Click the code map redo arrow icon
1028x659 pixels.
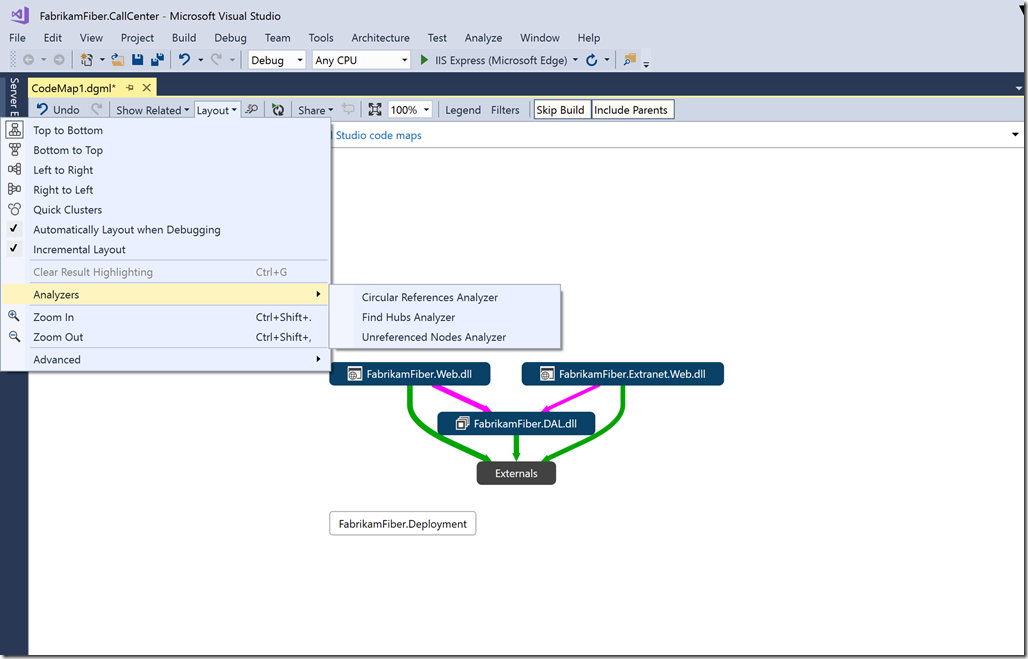(x=96, y=109)
